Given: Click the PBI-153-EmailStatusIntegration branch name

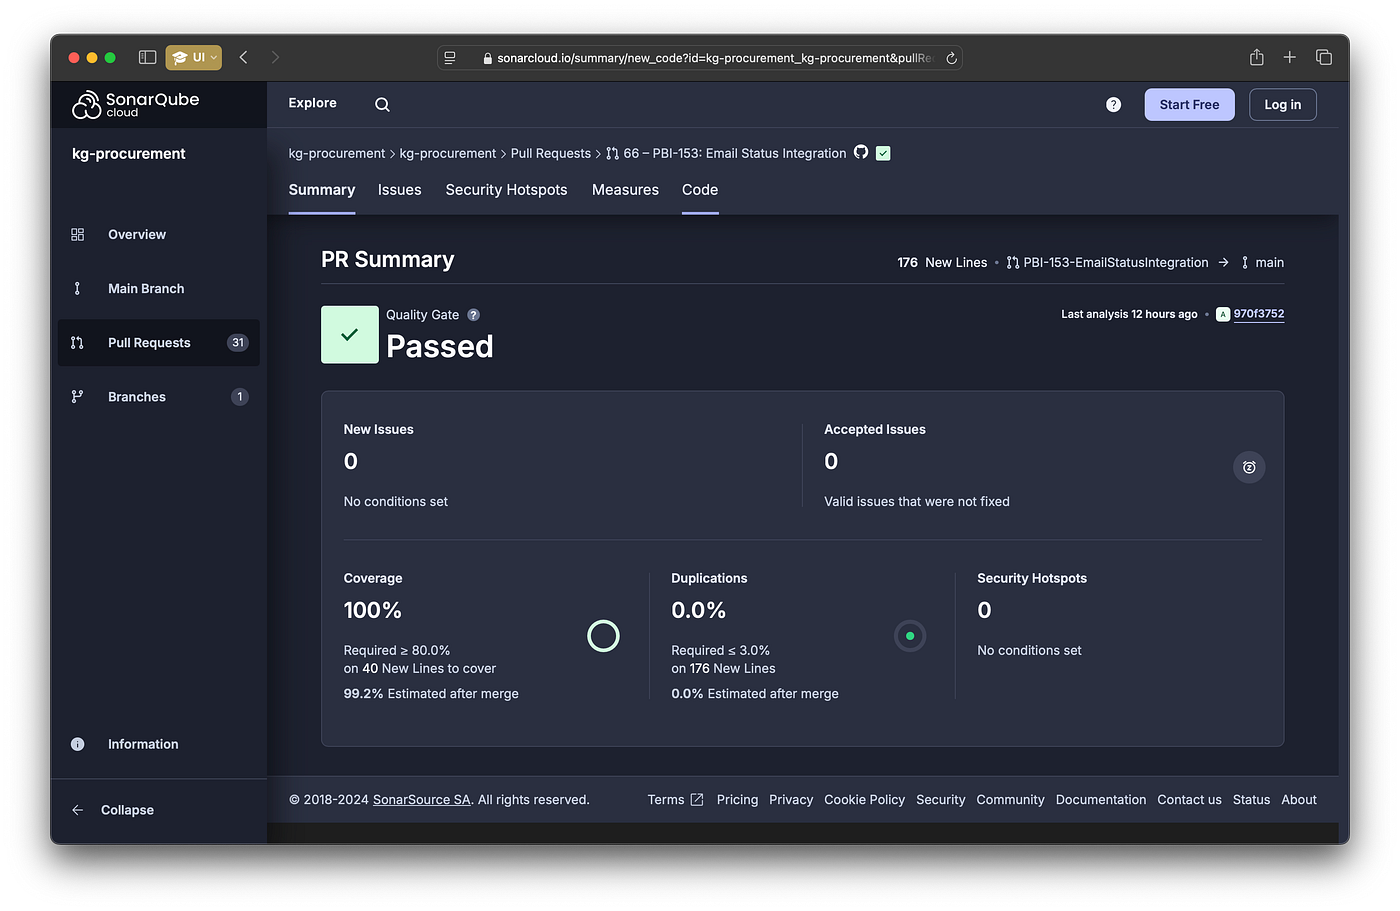Looking at the screenshot, I should tap(1116, 263).
